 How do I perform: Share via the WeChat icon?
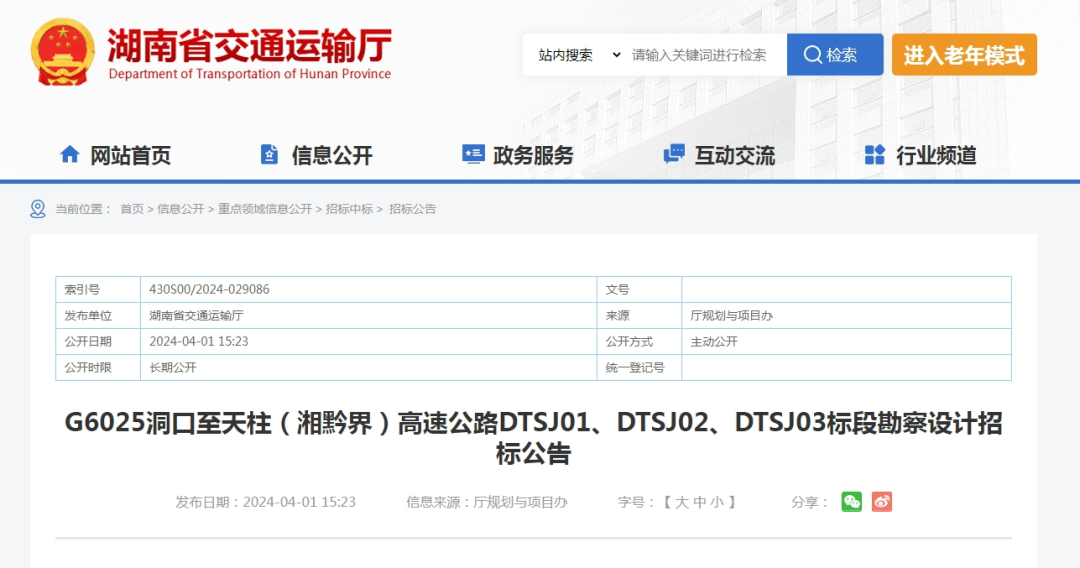(851, 502)
